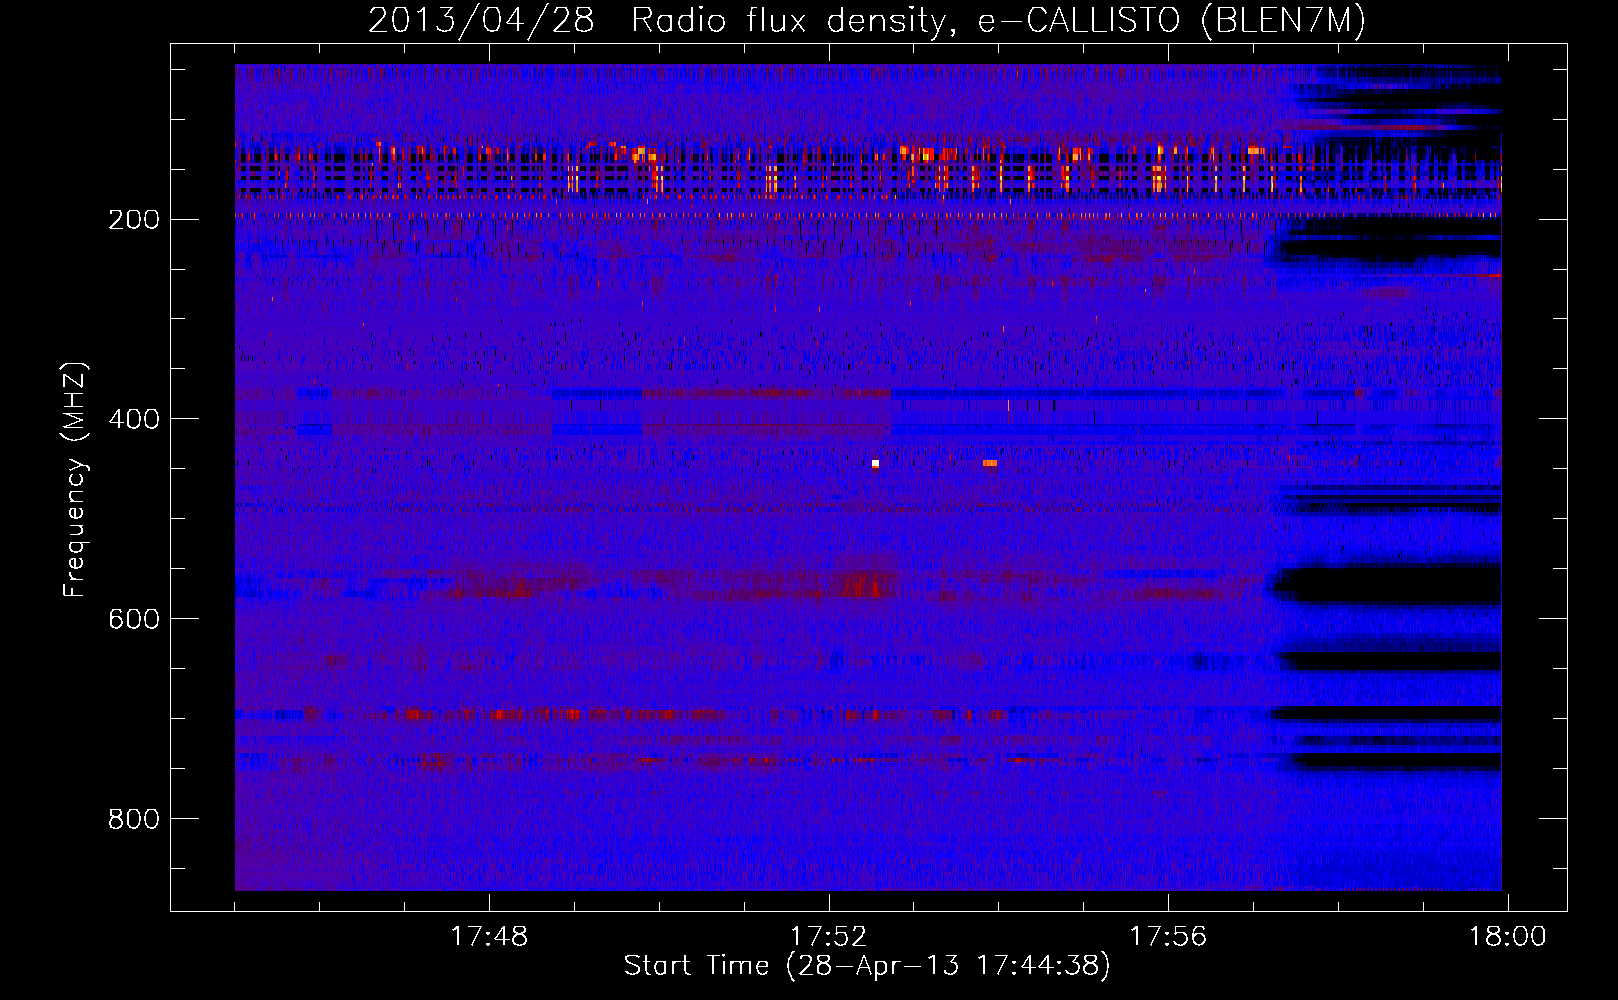This screenshot has height=1000, width=1618.
Task: Click the plot title '2013/04/28 Radio flux density'
Action: point(867,21)
